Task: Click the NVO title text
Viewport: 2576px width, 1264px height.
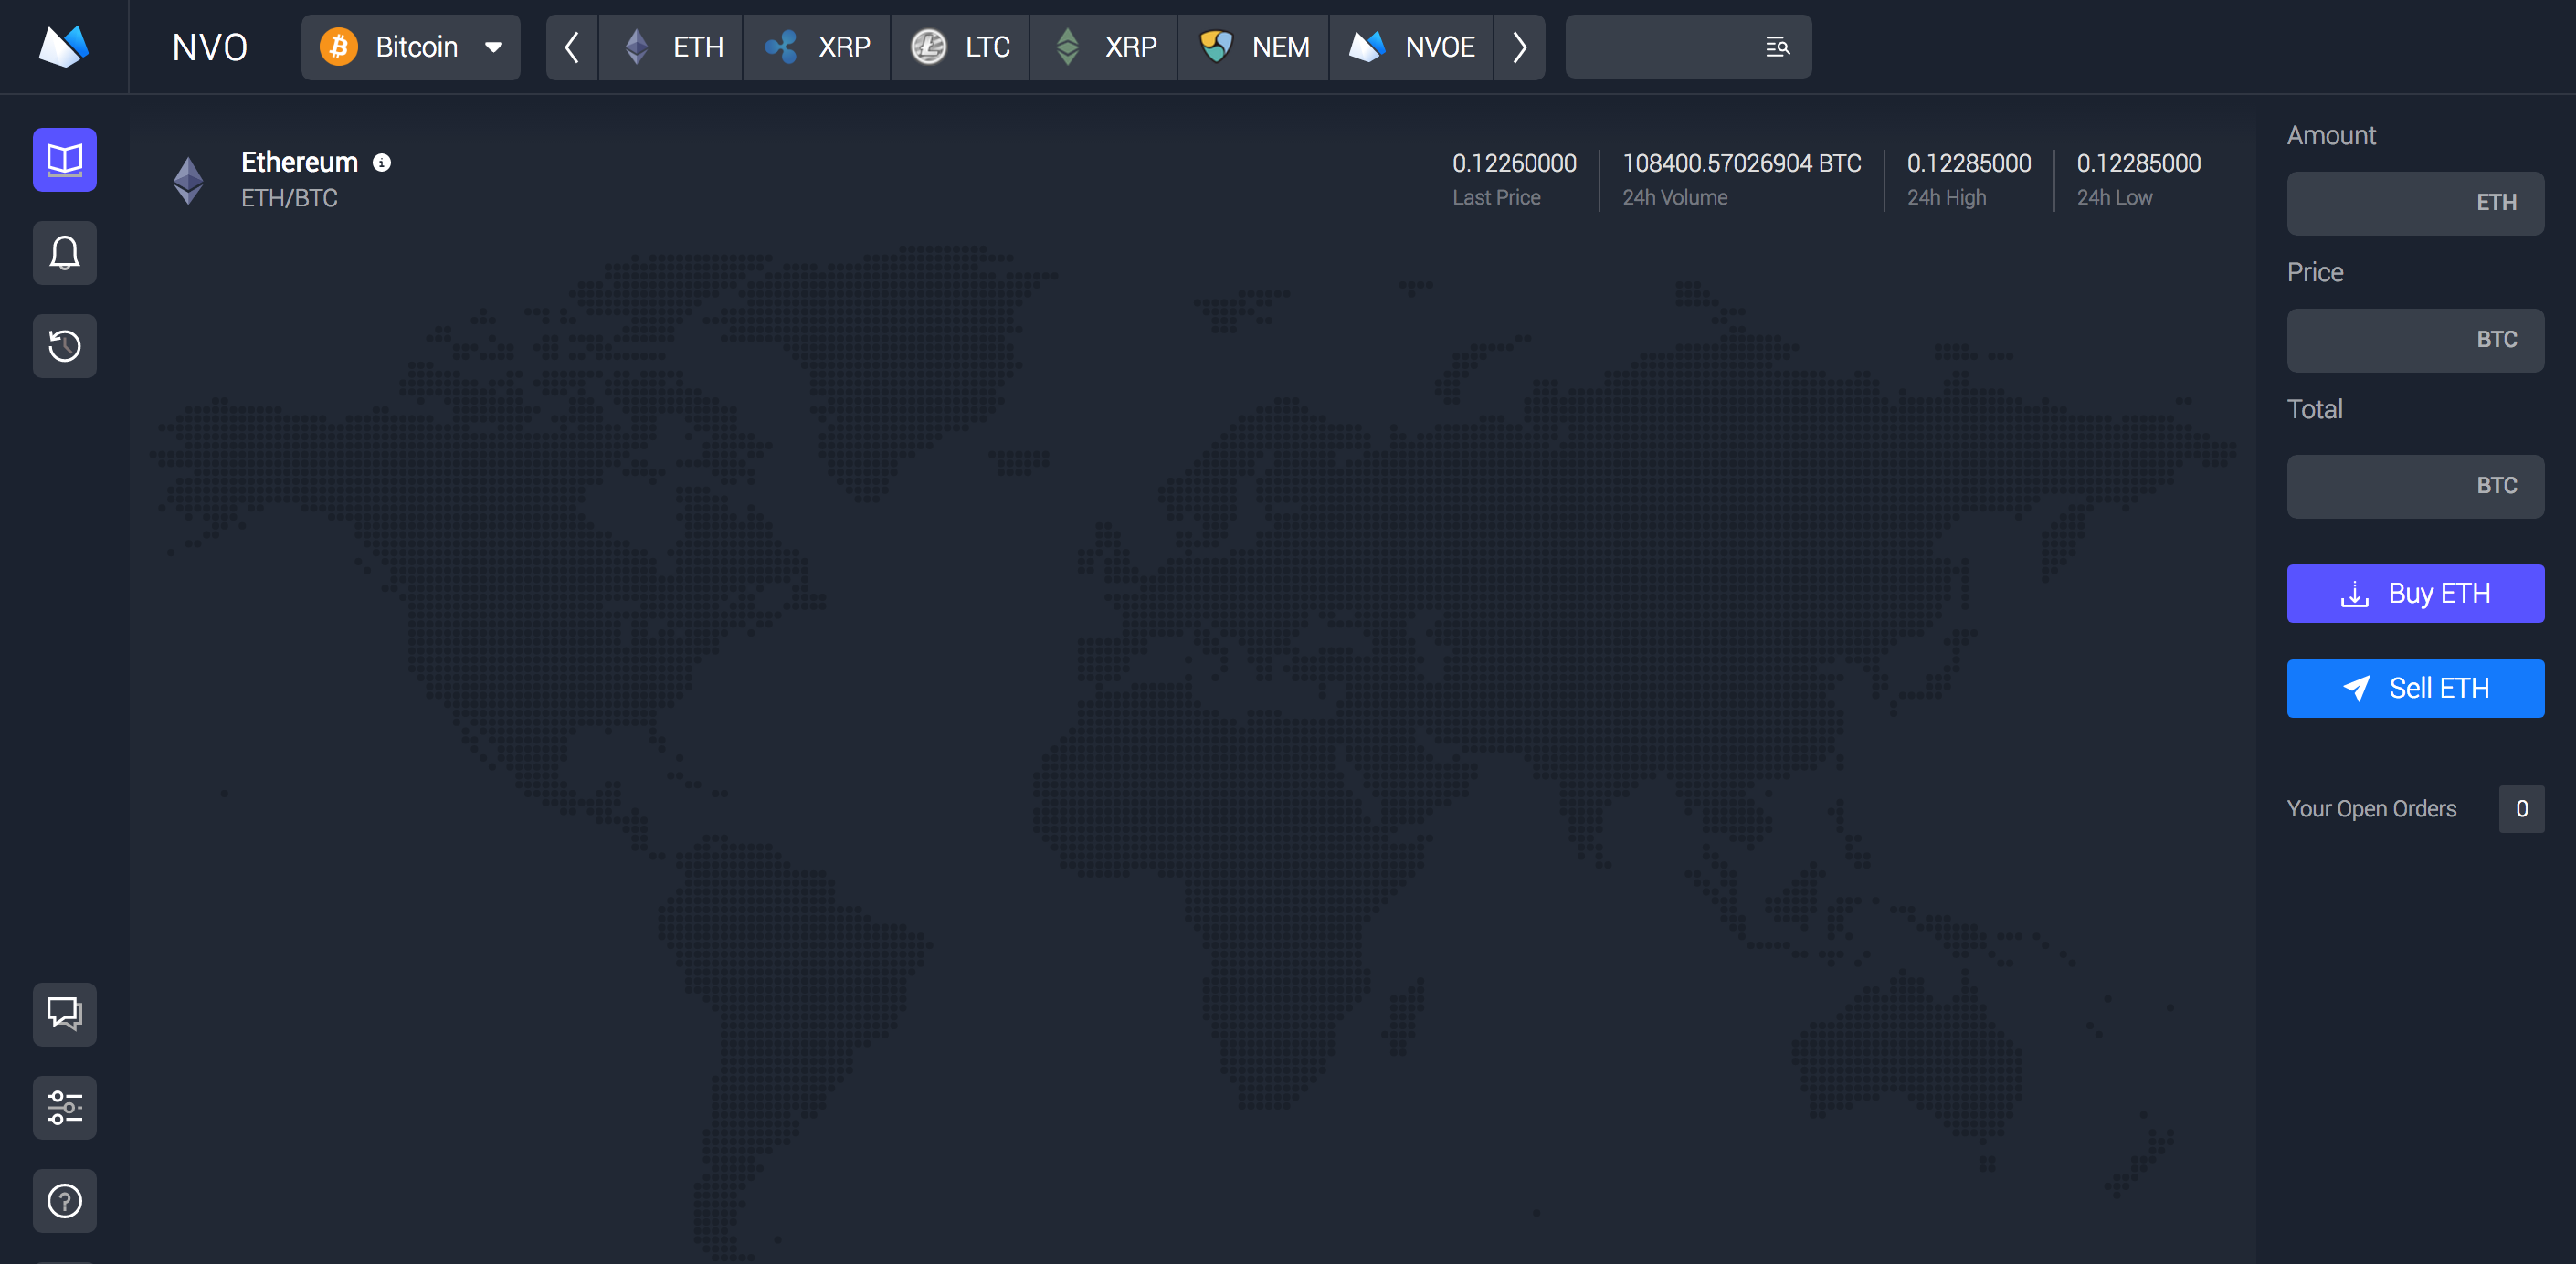Action: pos(210,47)
